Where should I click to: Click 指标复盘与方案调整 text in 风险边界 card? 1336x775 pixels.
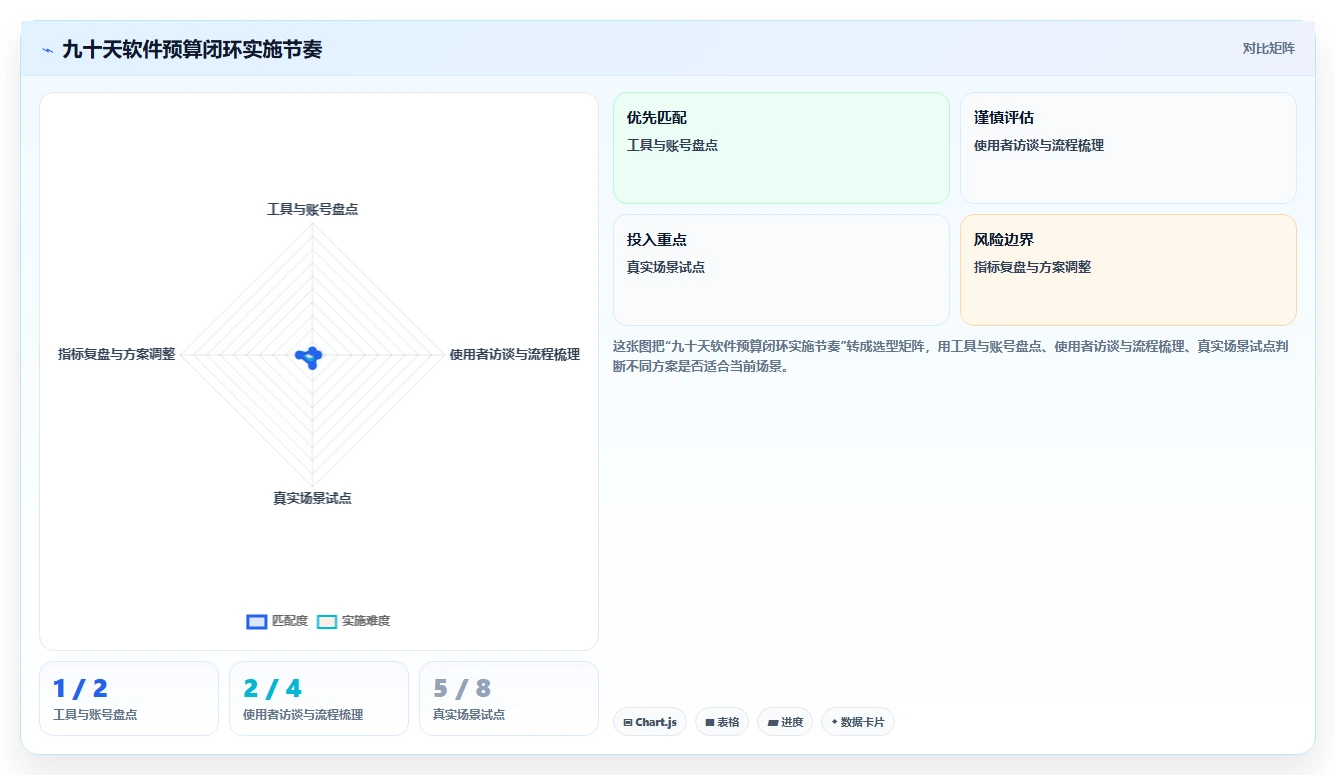coord(1032,267)
